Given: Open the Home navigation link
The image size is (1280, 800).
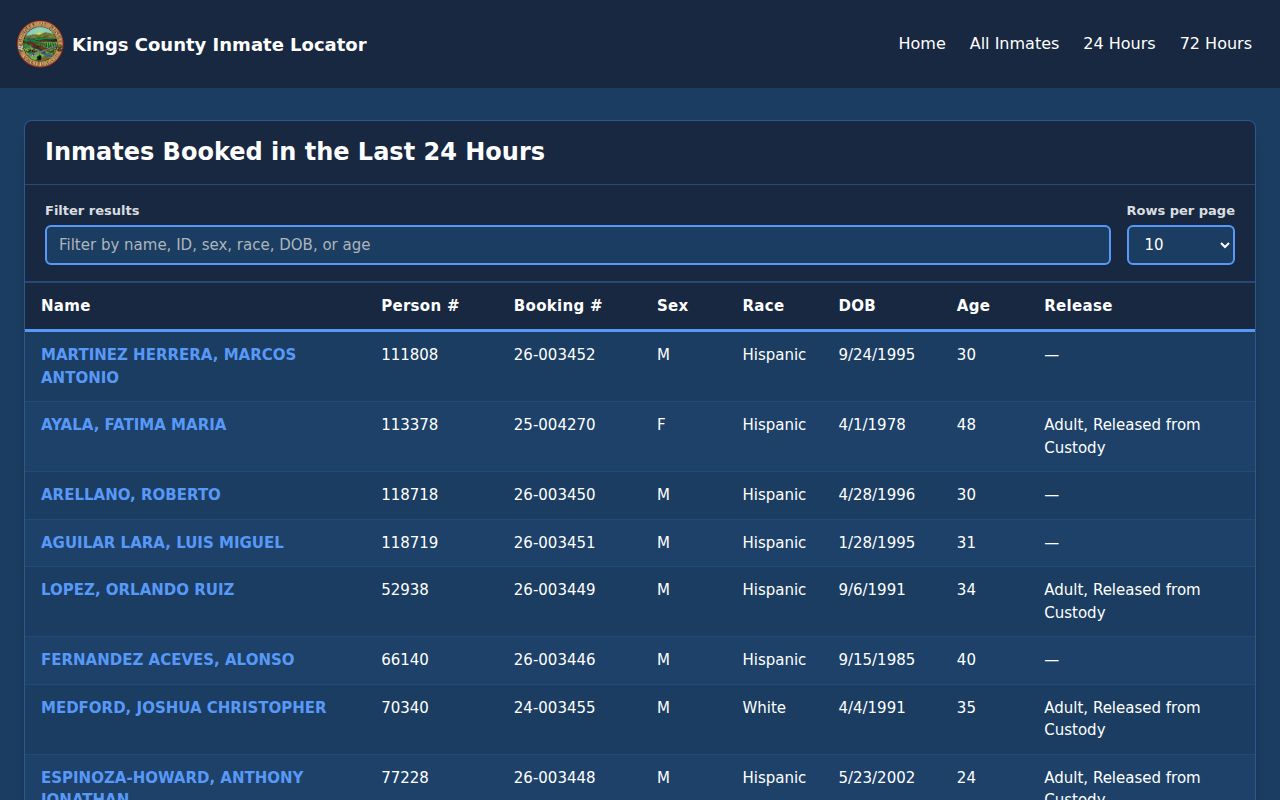Looking at the screenshot, I should tap(922, 44).
